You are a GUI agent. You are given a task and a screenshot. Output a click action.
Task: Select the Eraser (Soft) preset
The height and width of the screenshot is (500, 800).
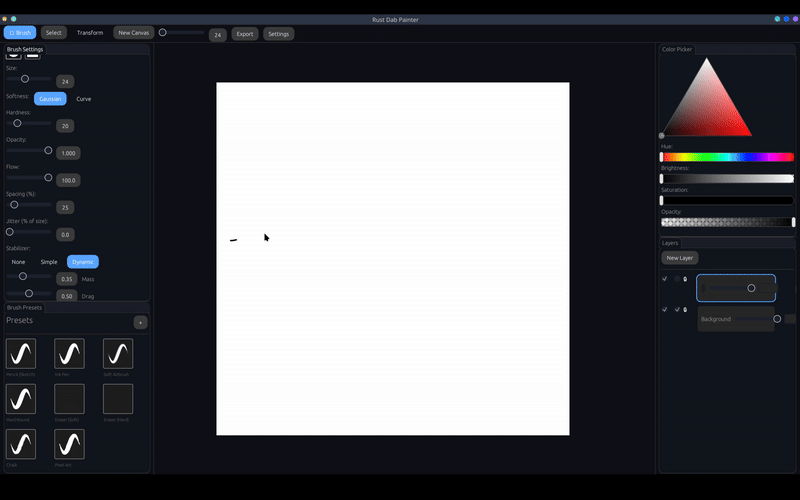click(x=69, y=399)
